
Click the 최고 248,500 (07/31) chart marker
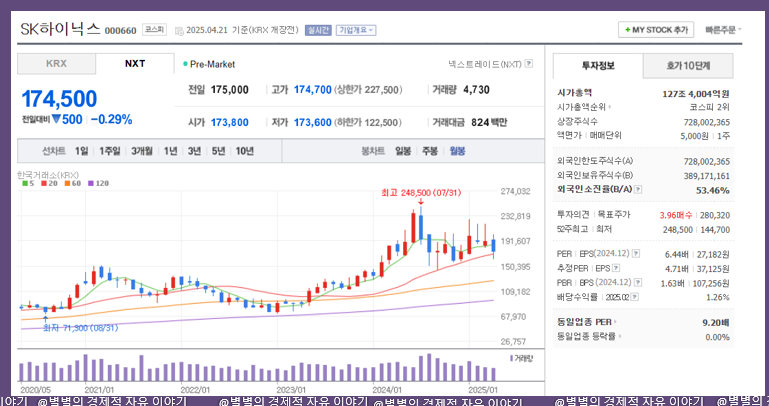[x=421, y=193]
